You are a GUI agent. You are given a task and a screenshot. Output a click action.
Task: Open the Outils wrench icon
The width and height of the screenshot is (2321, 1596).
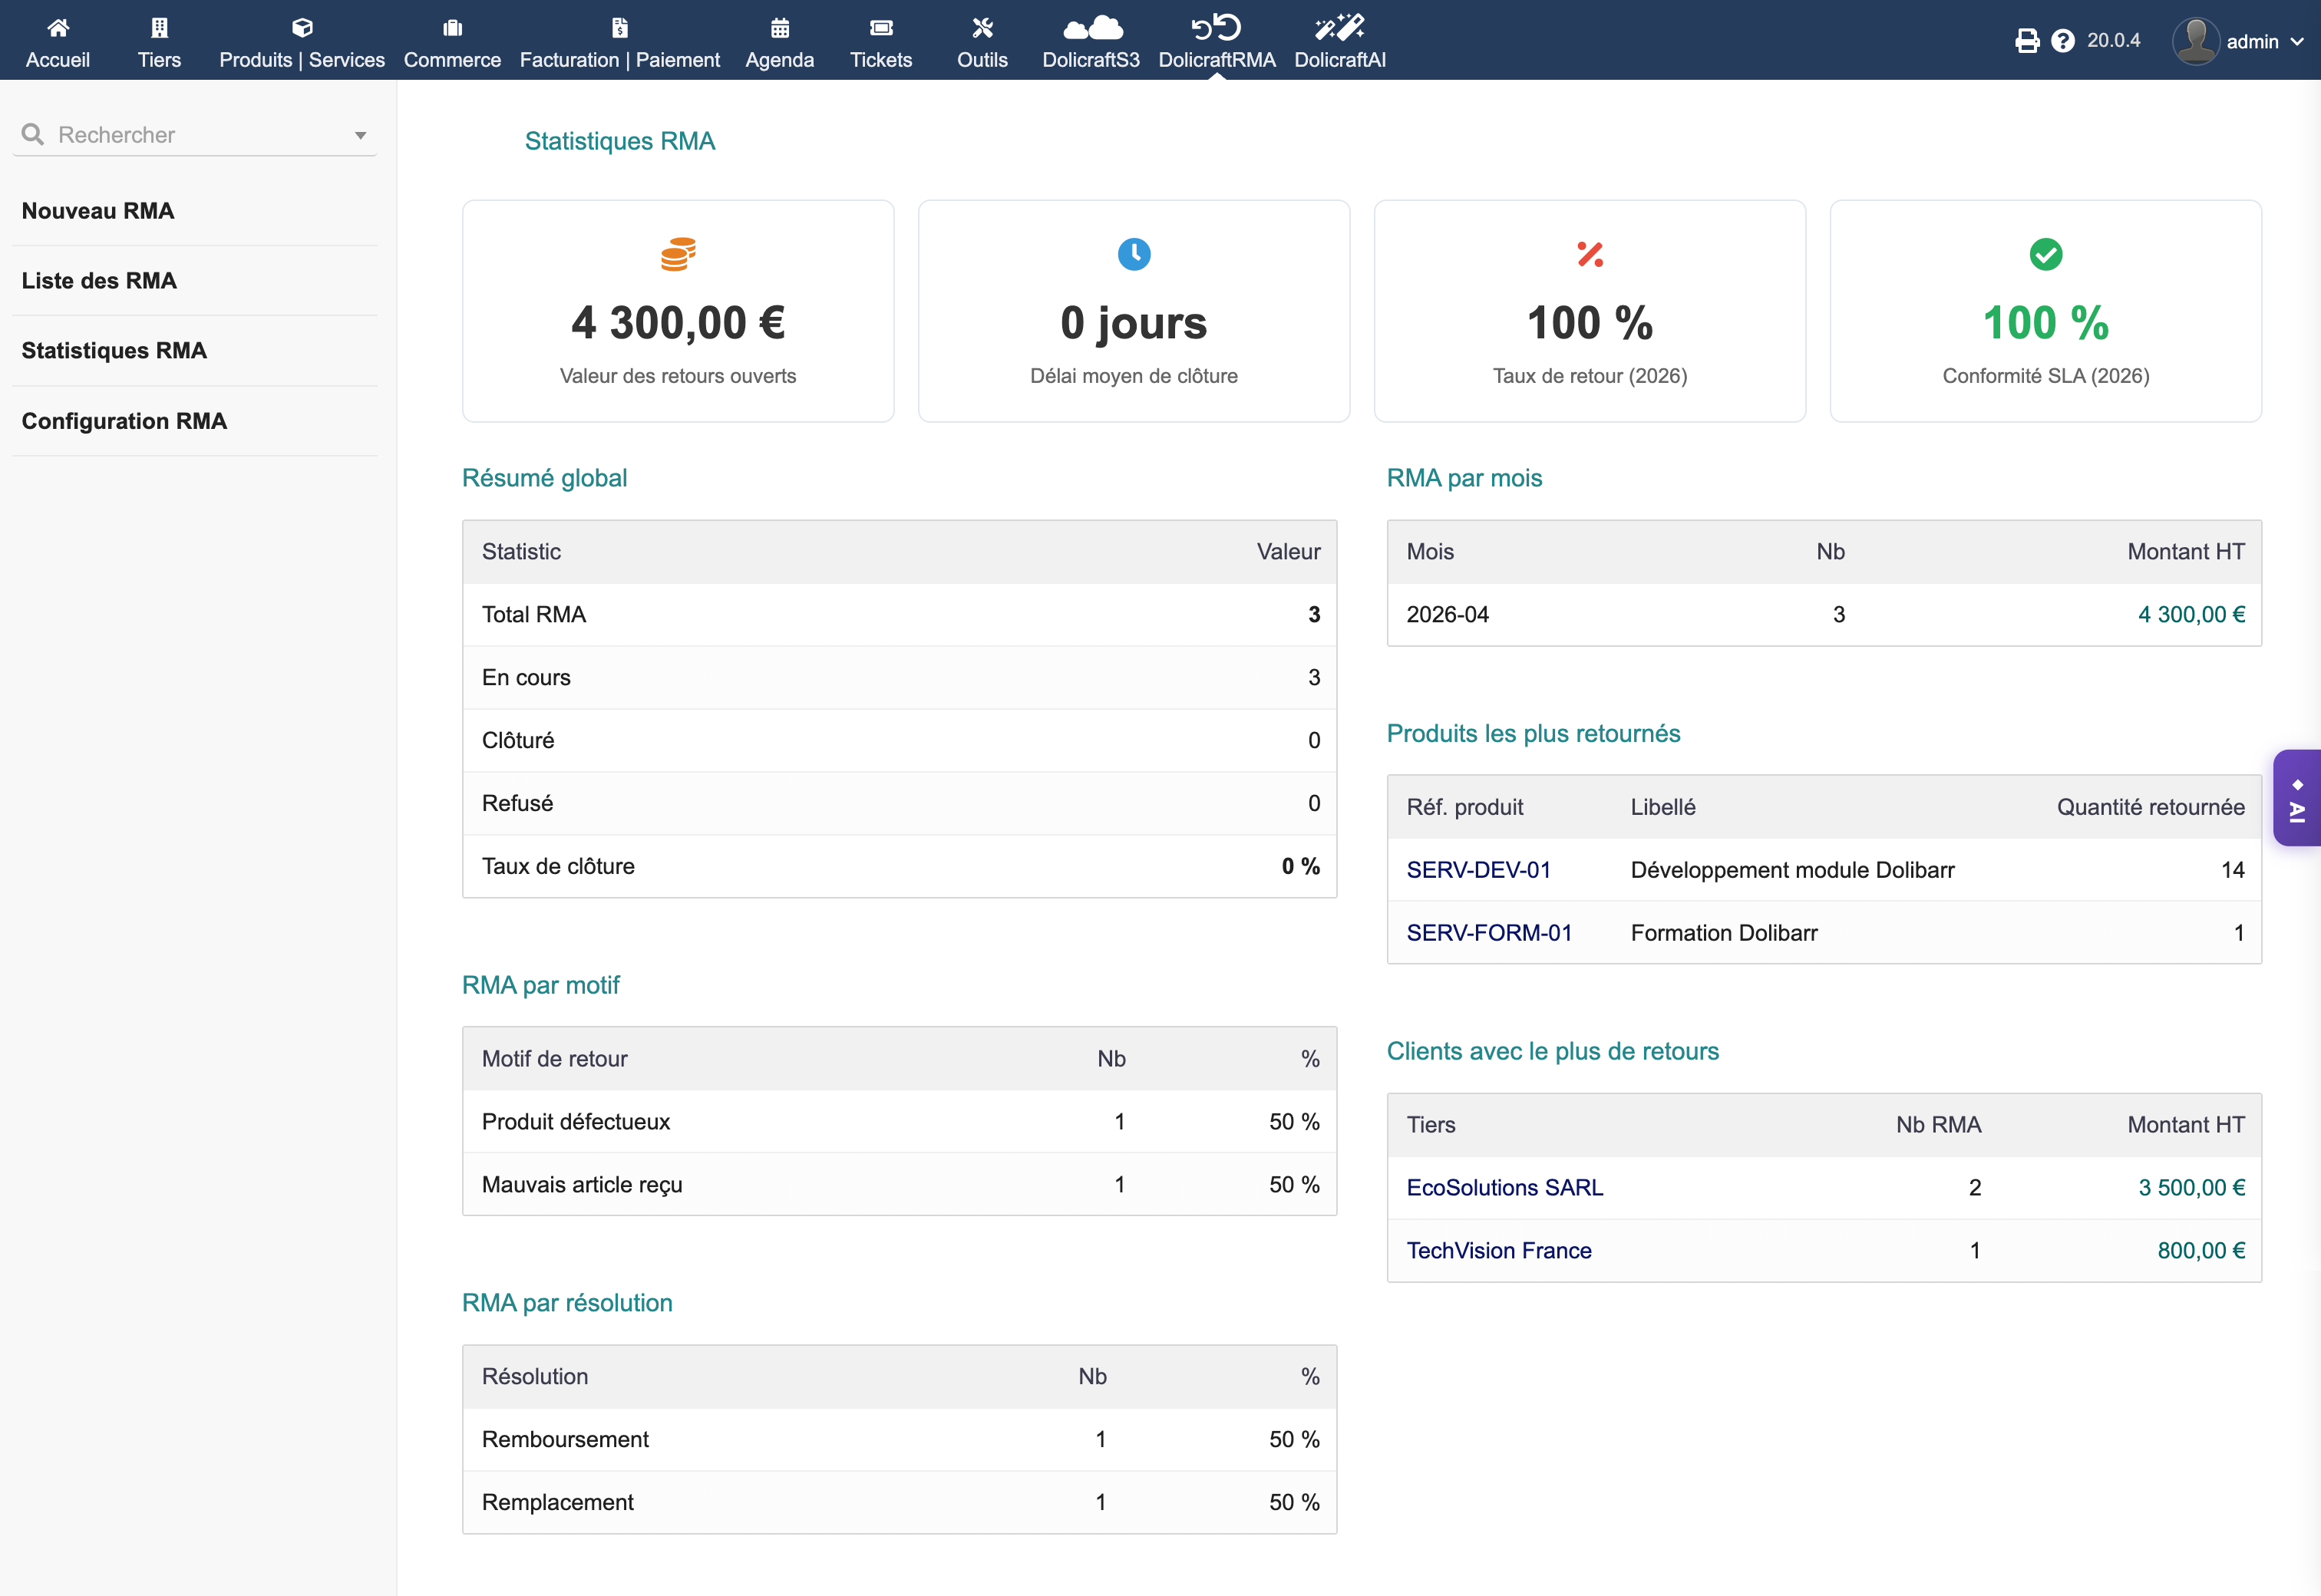[x=982, y=28]
